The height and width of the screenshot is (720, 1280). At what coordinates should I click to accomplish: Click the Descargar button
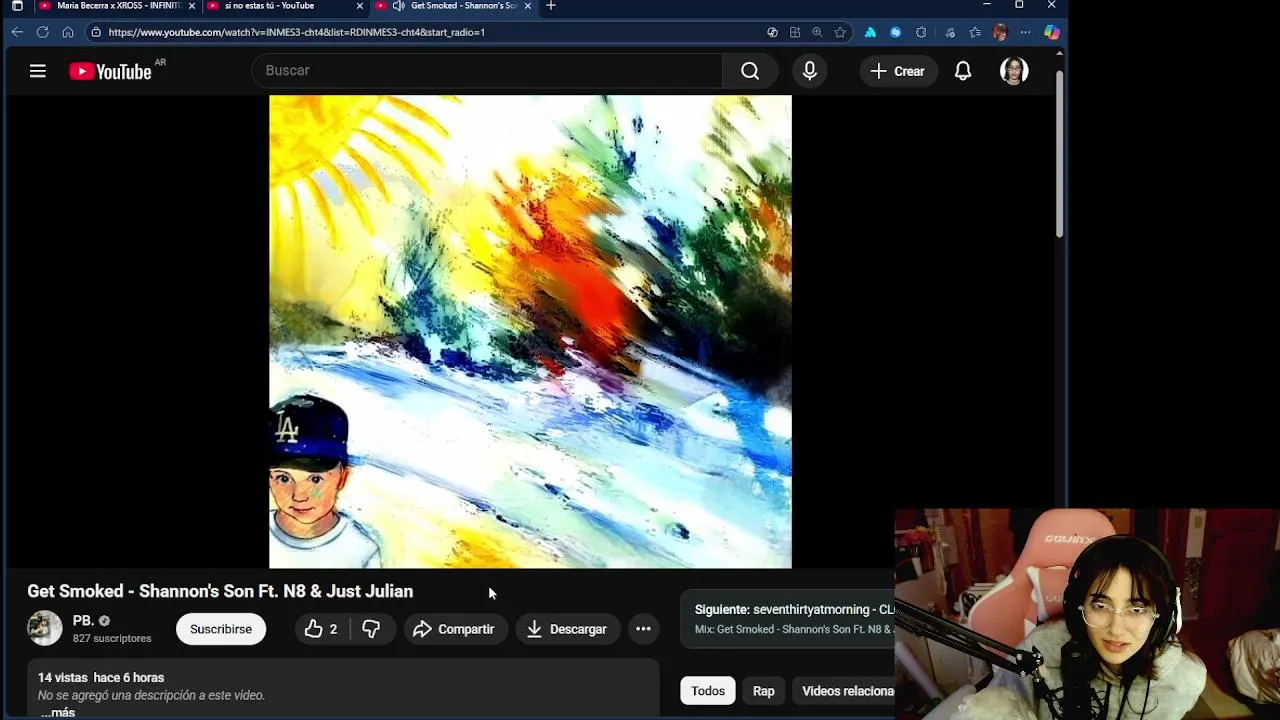[x=567, y=629]
